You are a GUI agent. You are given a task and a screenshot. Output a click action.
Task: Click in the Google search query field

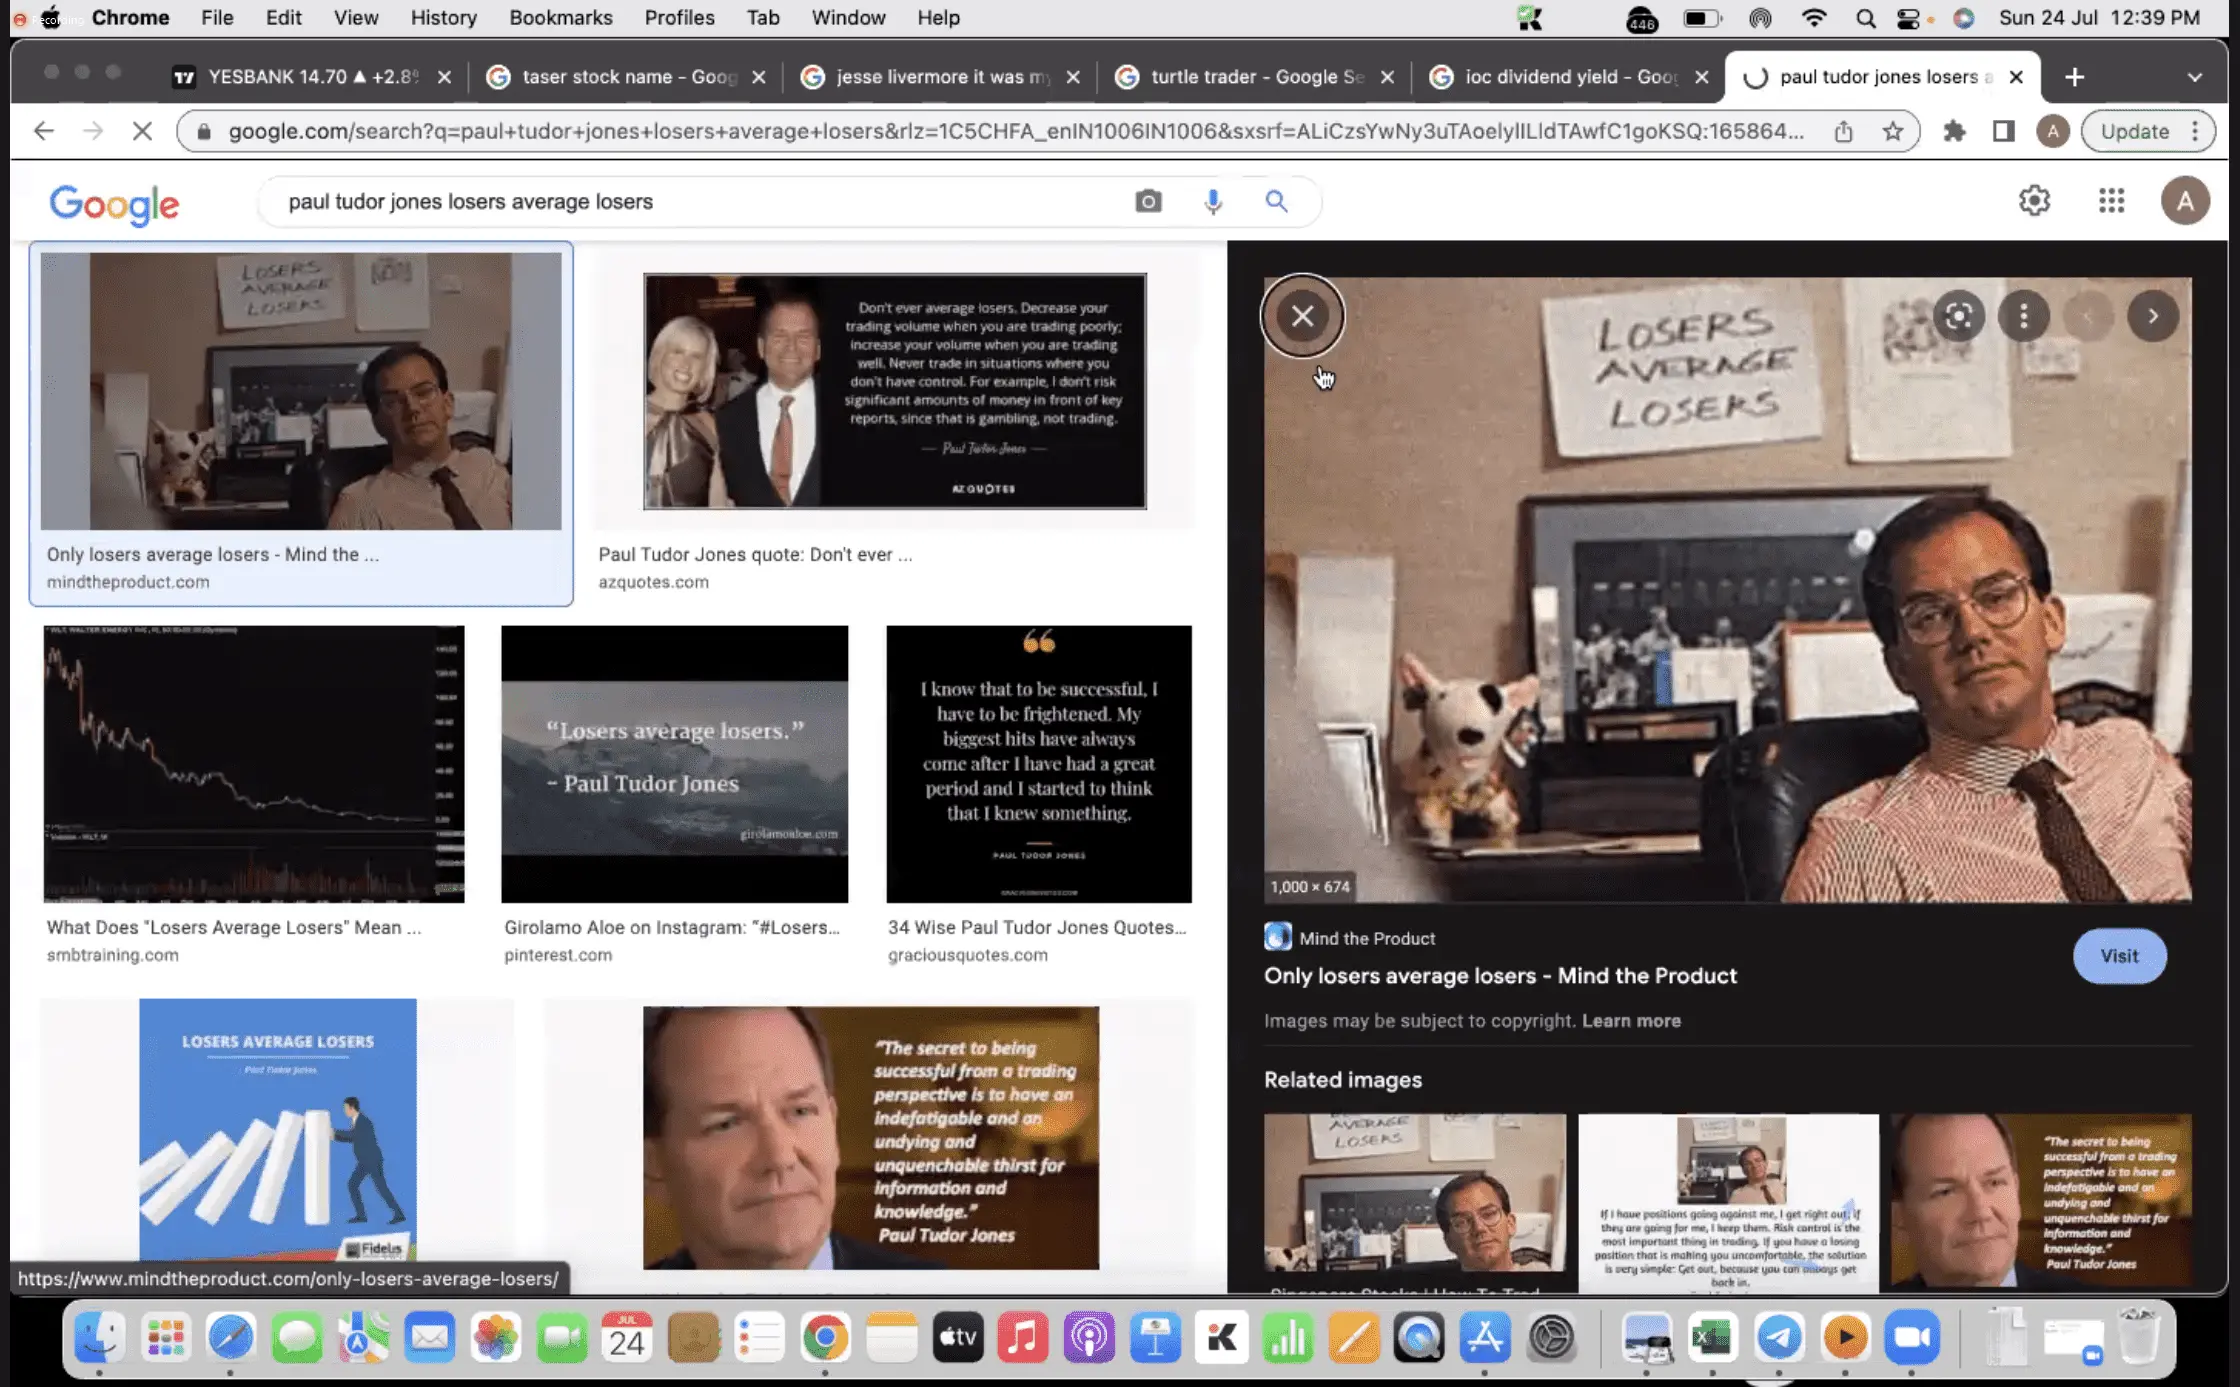700,201
